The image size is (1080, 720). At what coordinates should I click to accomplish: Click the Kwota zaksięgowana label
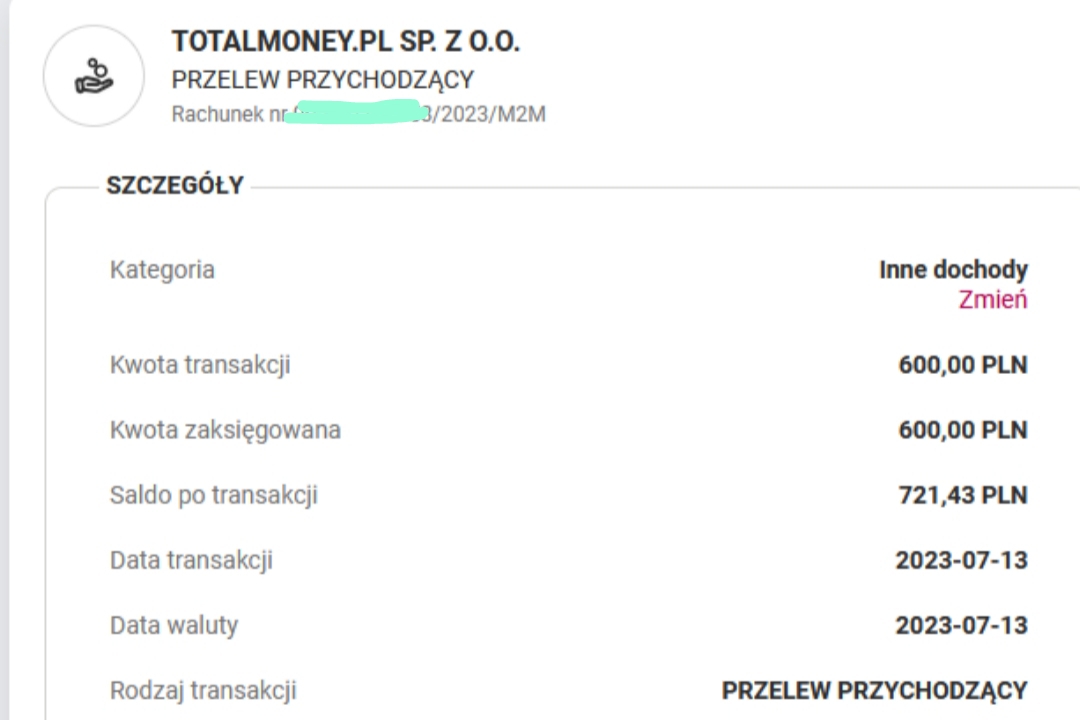[225, 430]
